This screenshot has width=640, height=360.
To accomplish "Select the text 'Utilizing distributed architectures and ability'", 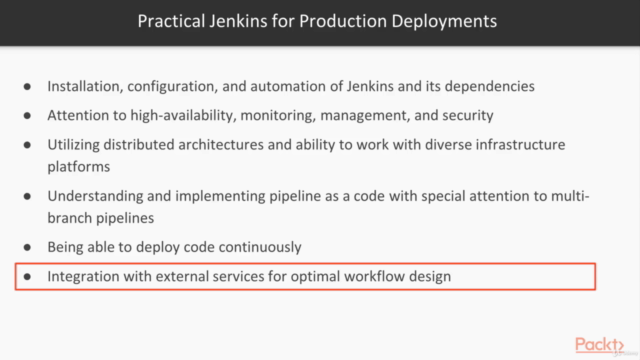I will [x=191, y=145].
